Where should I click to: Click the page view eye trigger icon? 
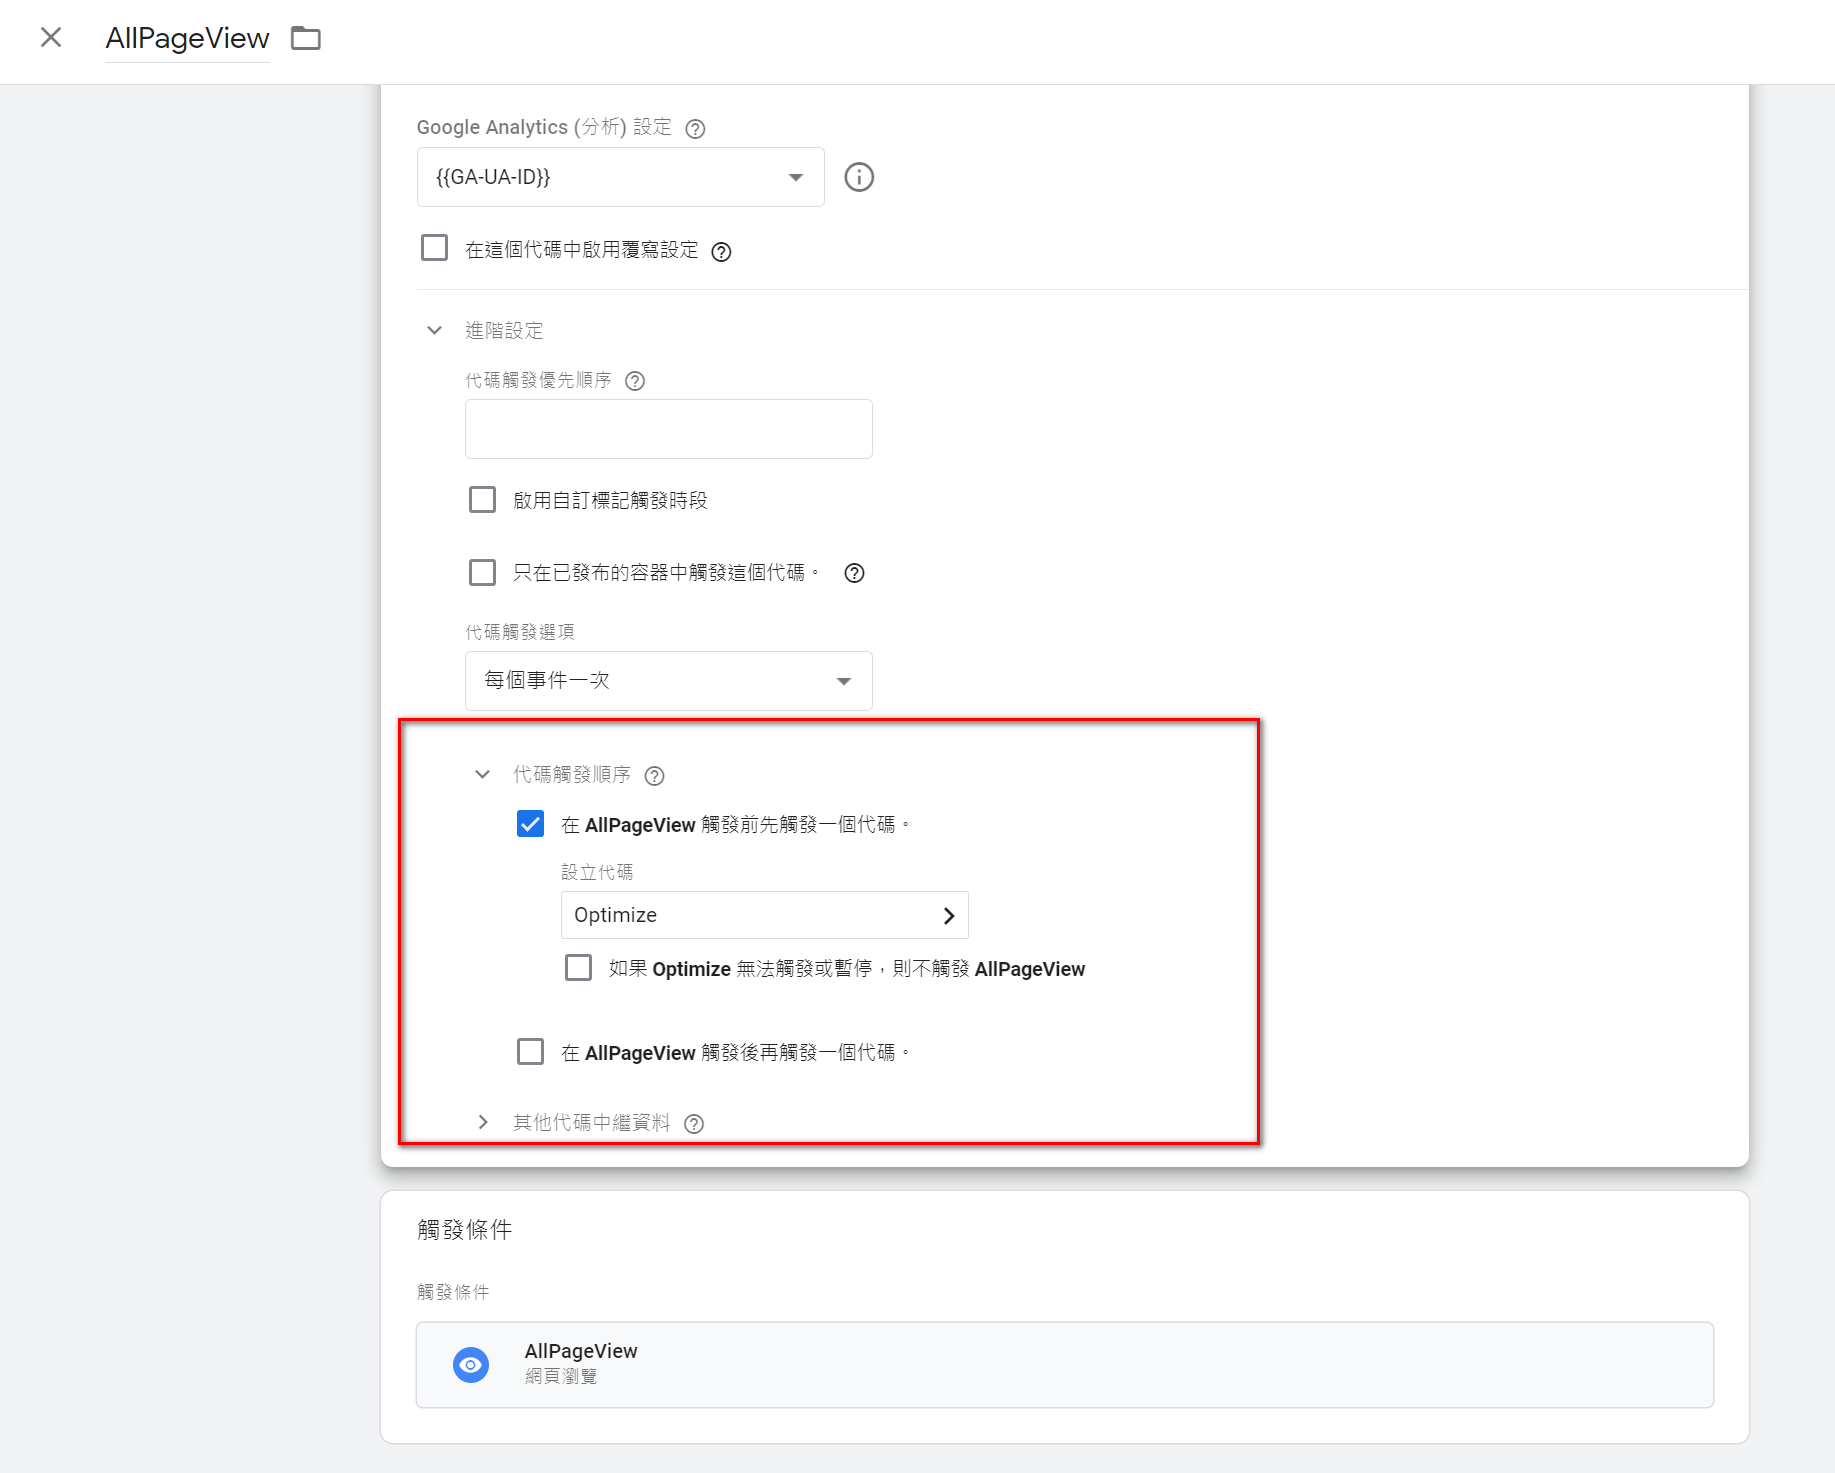pyautogui.click(x=471, y=1365)
